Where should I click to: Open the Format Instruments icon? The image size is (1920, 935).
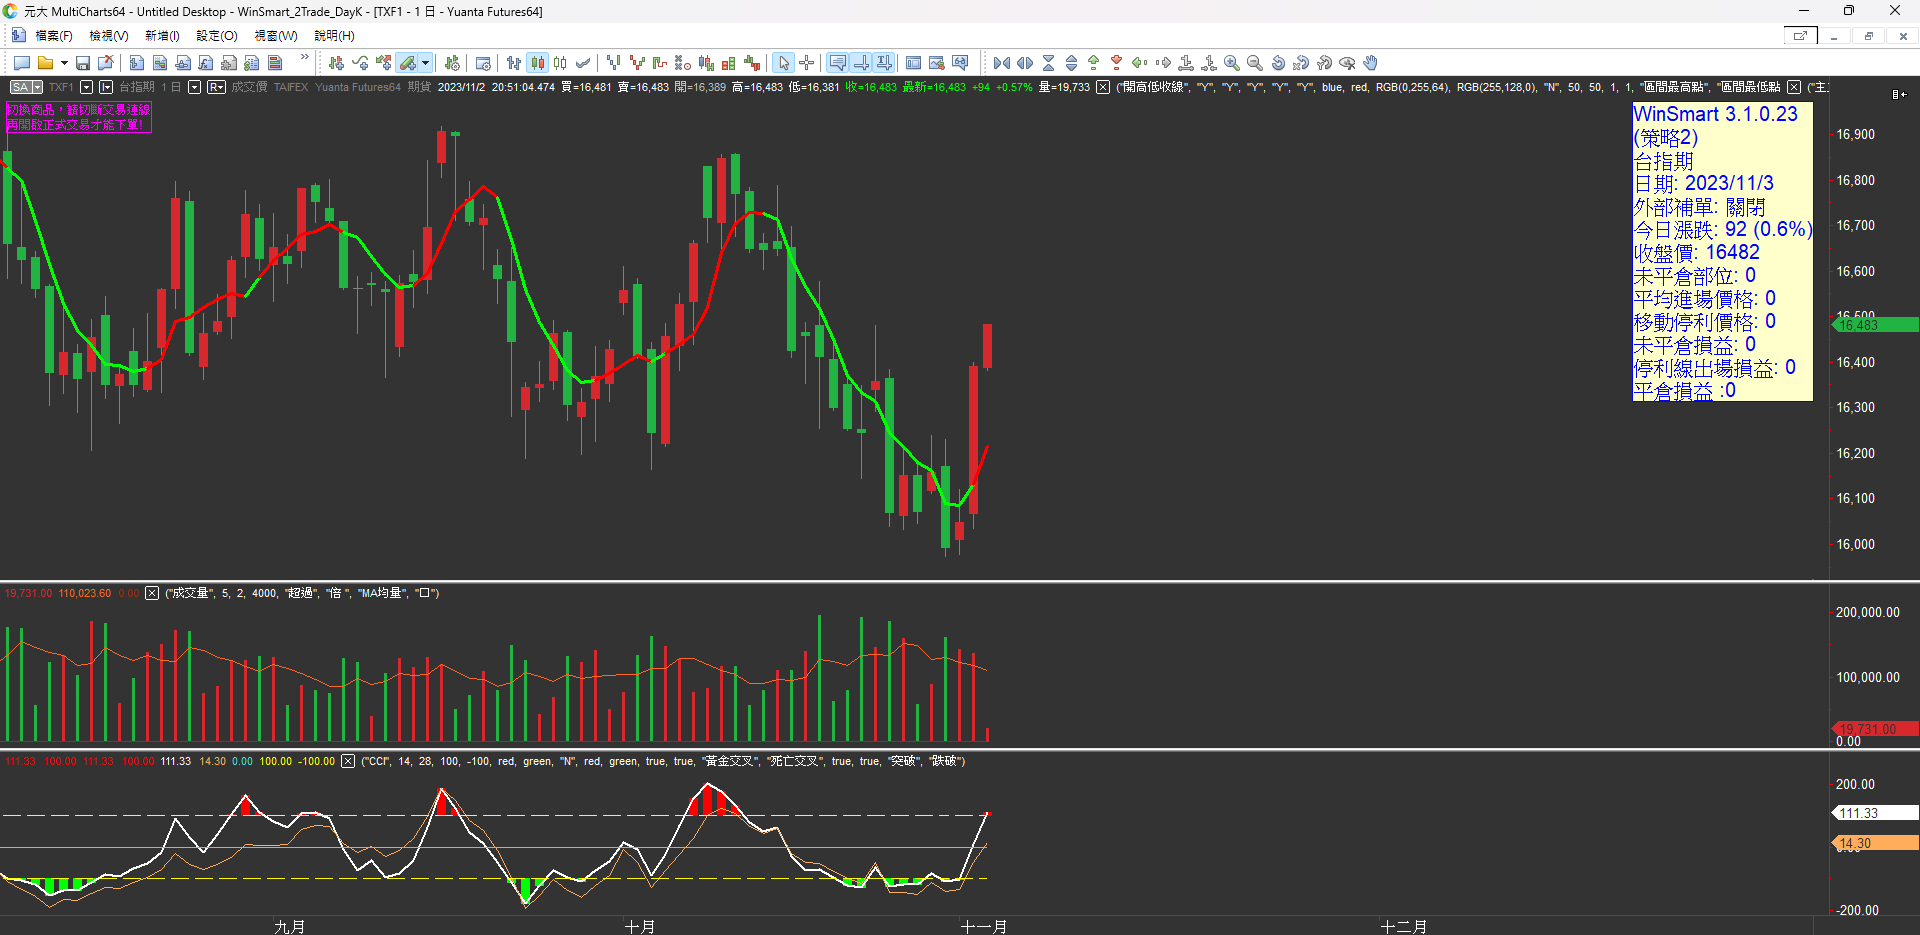click(x=452, y=63)
